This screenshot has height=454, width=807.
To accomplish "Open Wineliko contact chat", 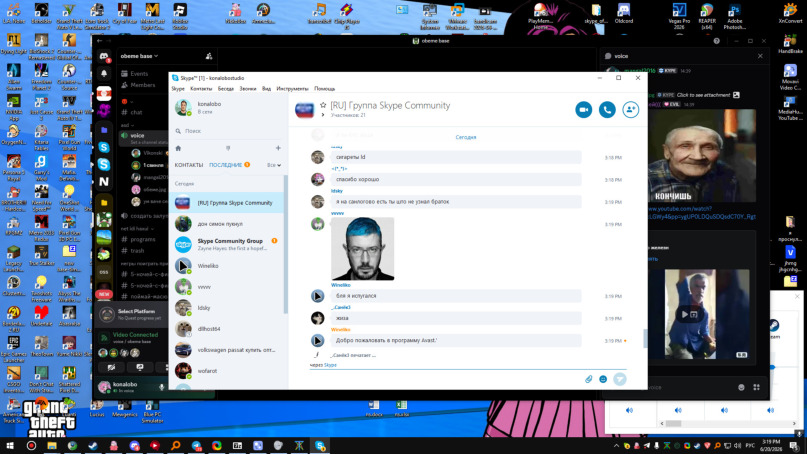I will pos(227,266).
